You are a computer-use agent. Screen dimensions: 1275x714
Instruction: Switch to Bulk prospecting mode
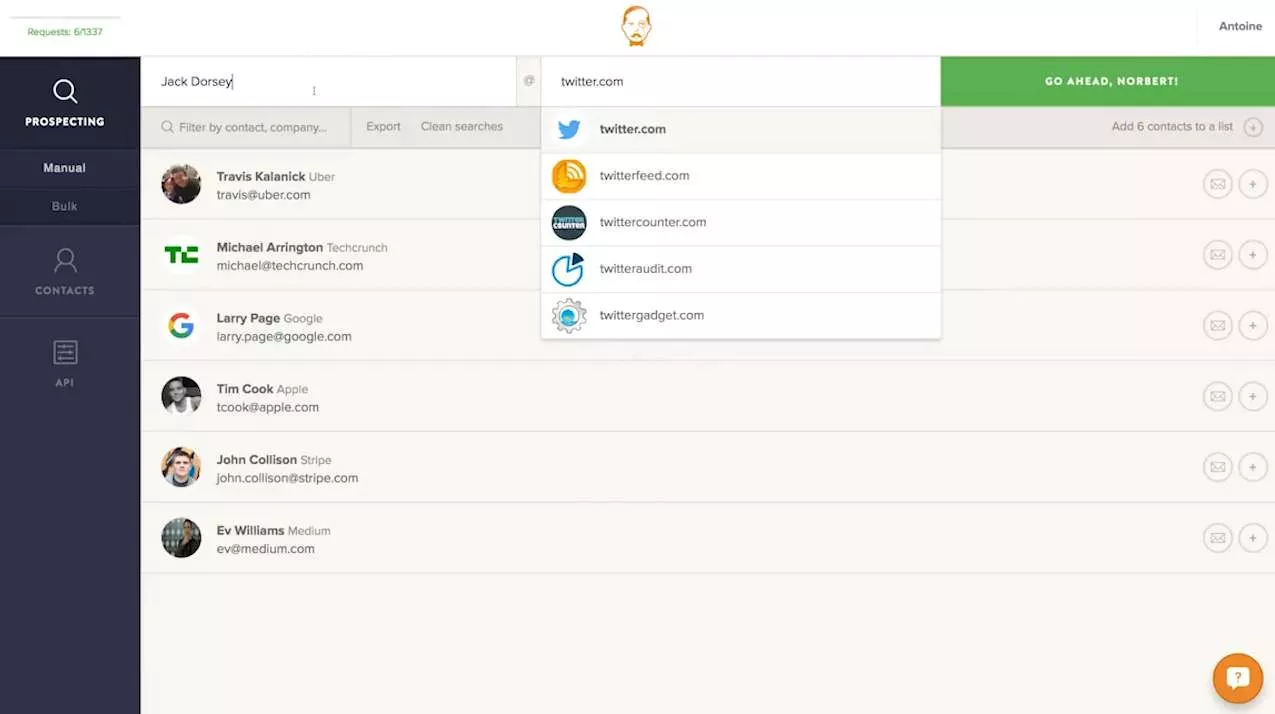pos(65,206)
